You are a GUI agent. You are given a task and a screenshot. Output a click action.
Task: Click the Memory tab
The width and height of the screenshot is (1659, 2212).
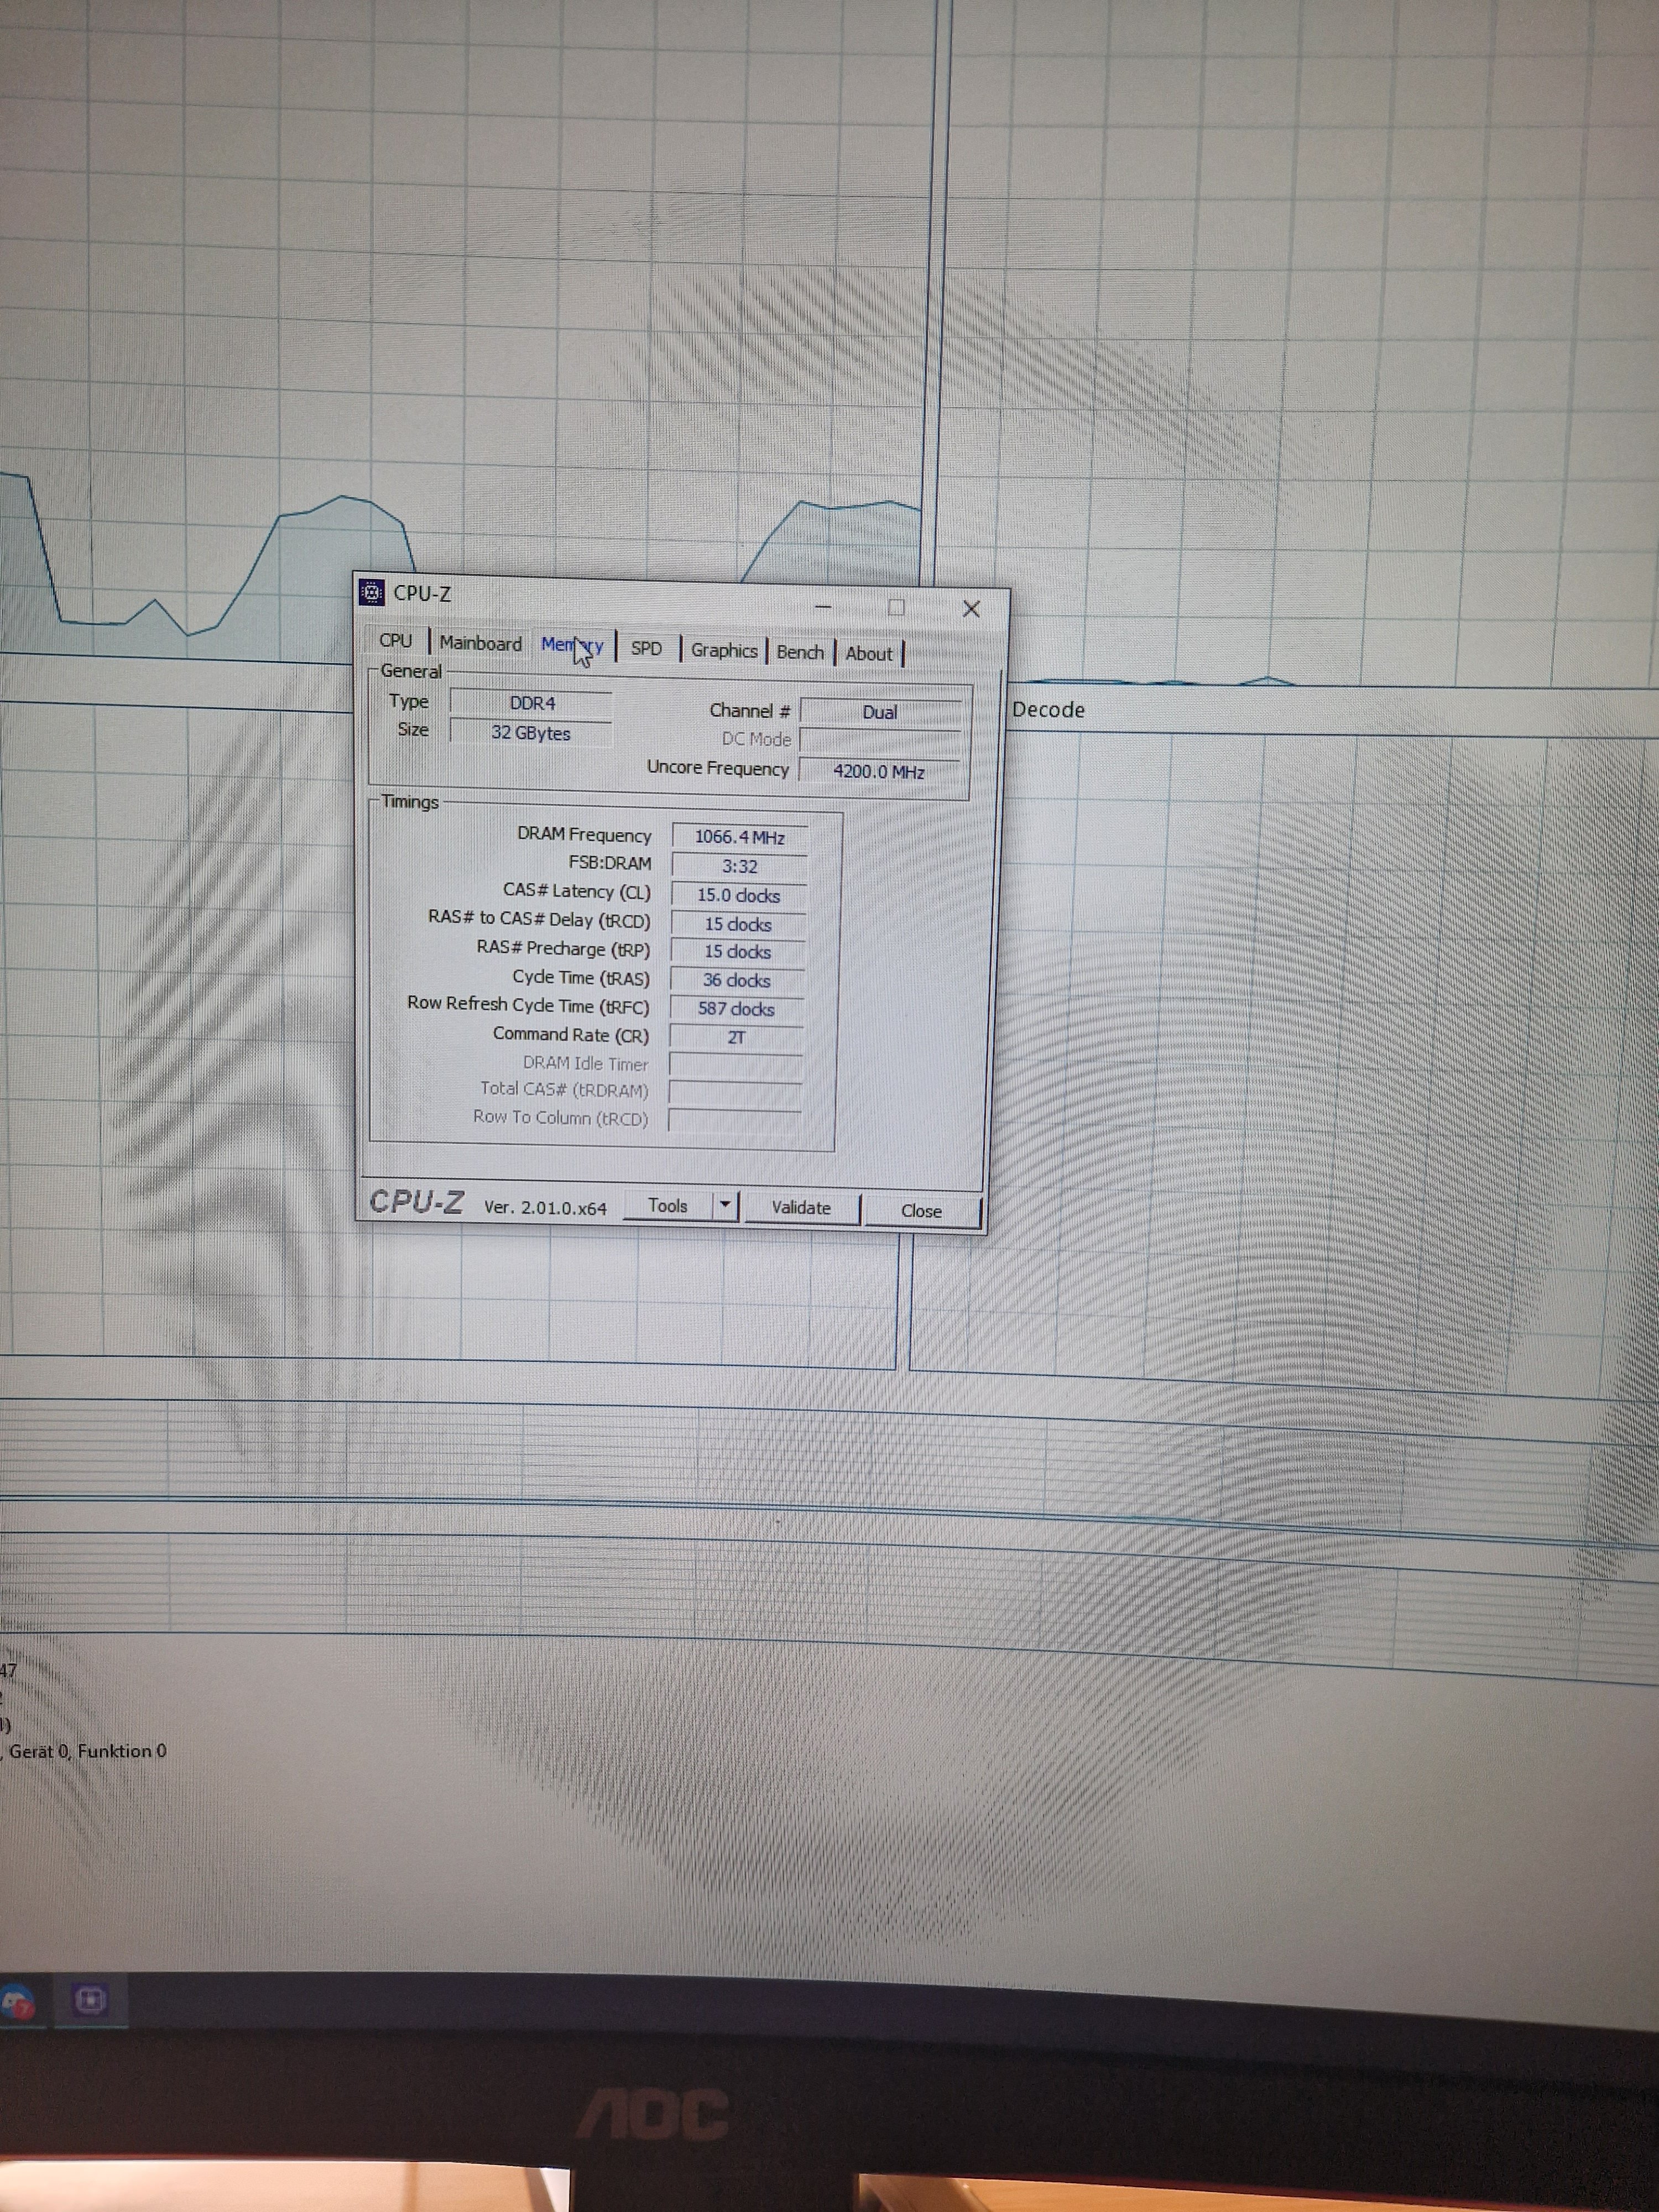pyautogui.click(x=571, y=645)
